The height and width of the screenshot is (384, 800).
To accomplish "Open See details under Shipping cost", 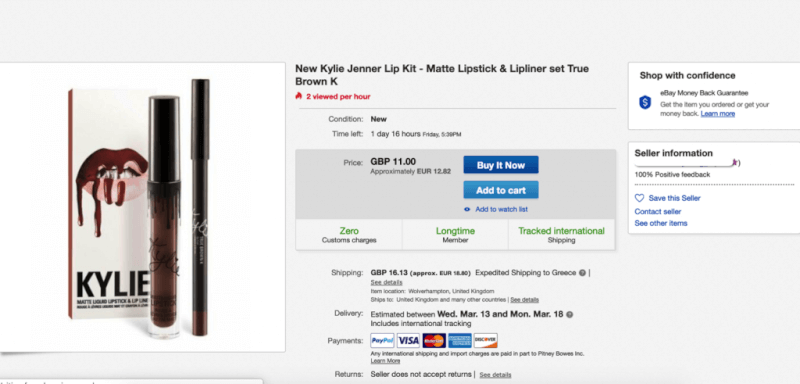I will pyautogui.click(x=386, y=283).
